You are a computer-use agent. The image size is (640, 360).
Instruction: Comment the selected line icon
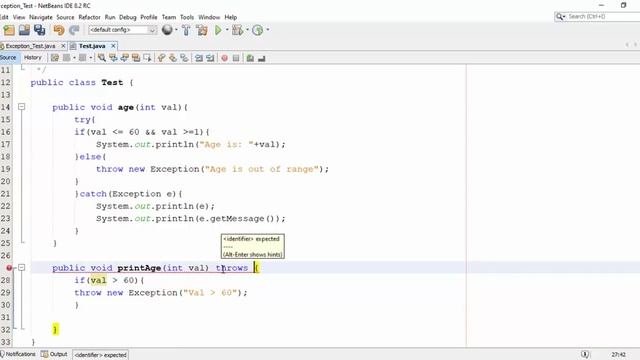click(250, 58)
